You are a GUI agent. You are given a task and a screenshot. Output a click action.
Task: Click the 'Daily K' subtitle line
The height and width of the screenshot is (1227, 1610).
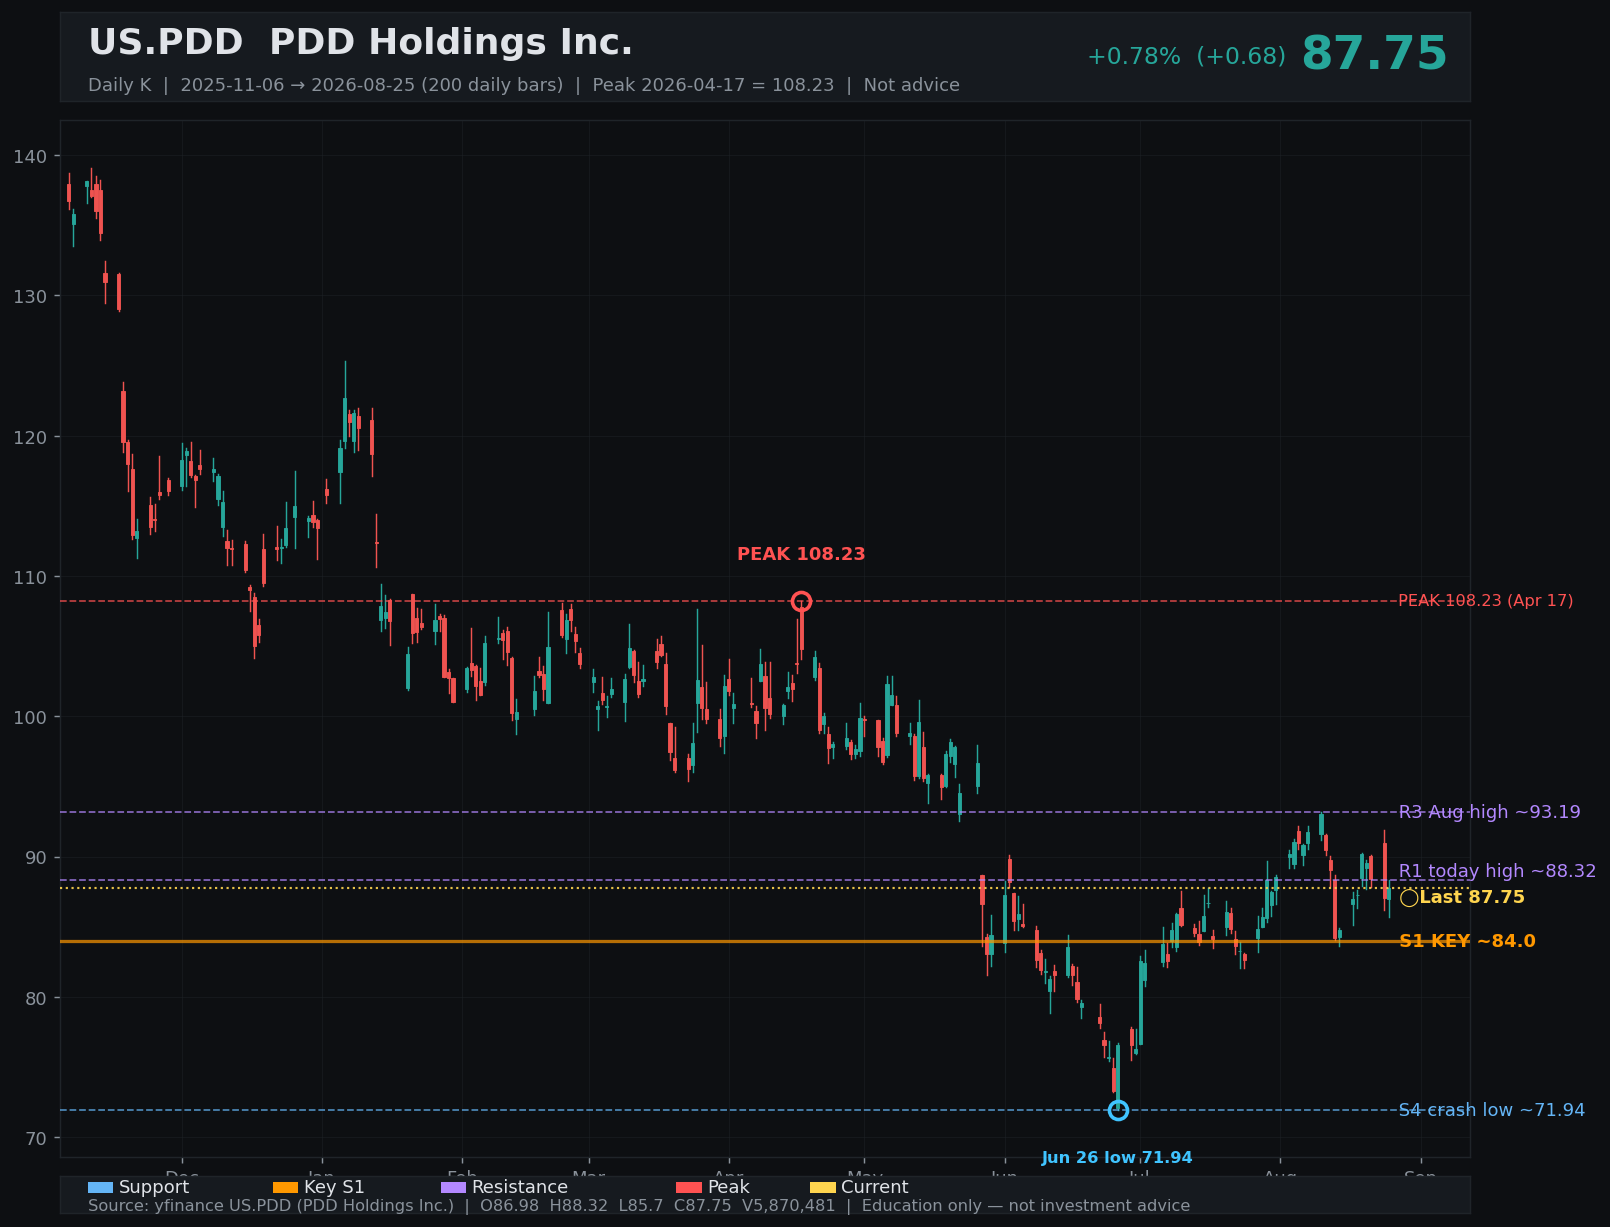[x=523, y=85]
